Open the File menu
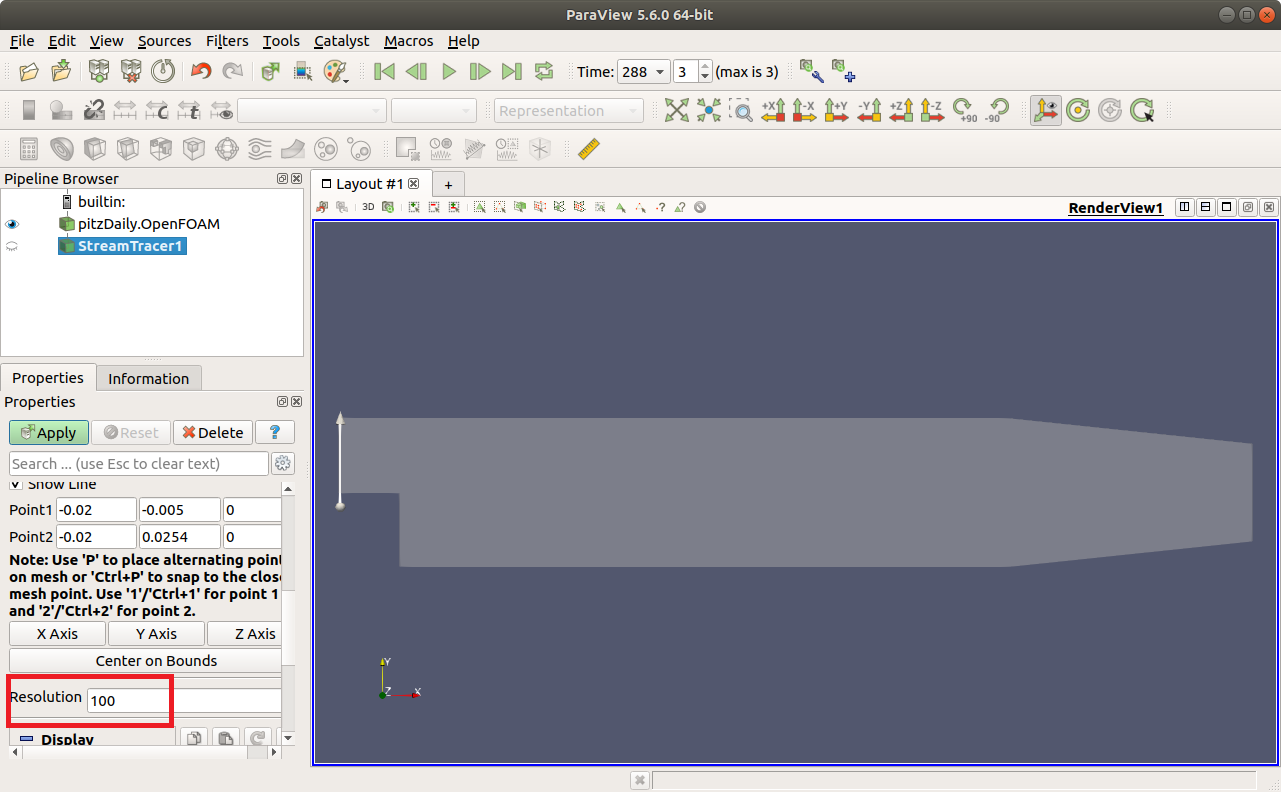This screenshot has width=1281, height=792. [x=22, y=41]
